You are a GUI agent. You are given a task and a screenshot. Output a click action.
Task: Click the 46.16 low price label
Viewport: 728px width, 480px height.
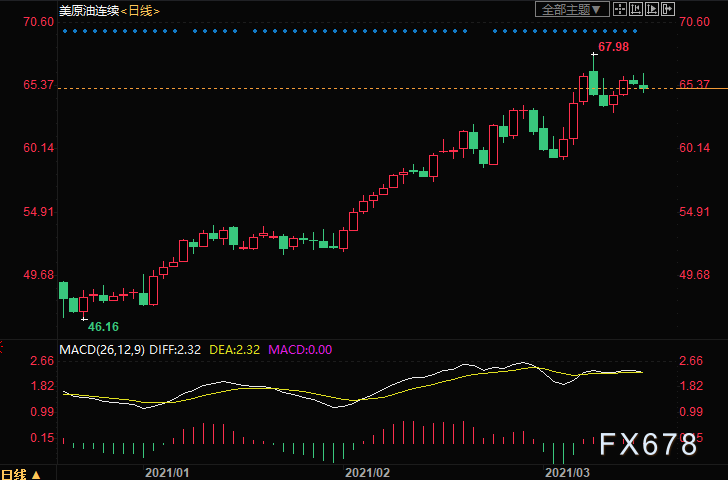coord(103,327)
